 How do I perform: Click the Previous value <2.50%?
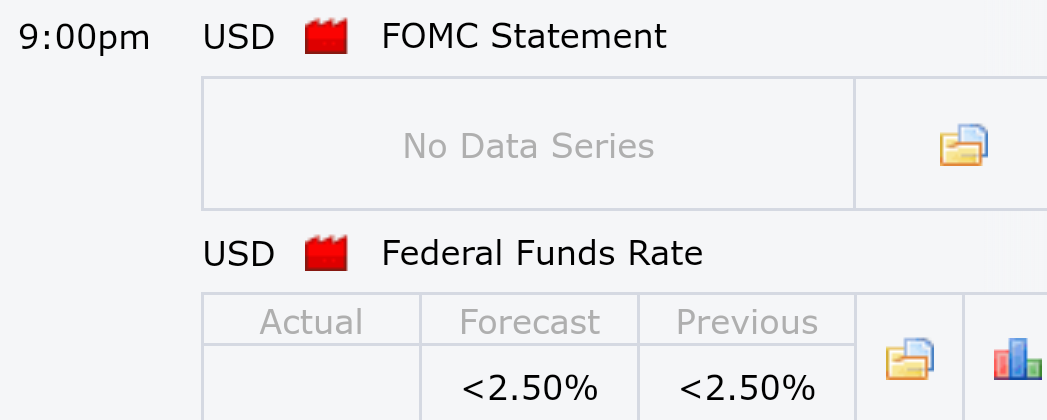747,388
